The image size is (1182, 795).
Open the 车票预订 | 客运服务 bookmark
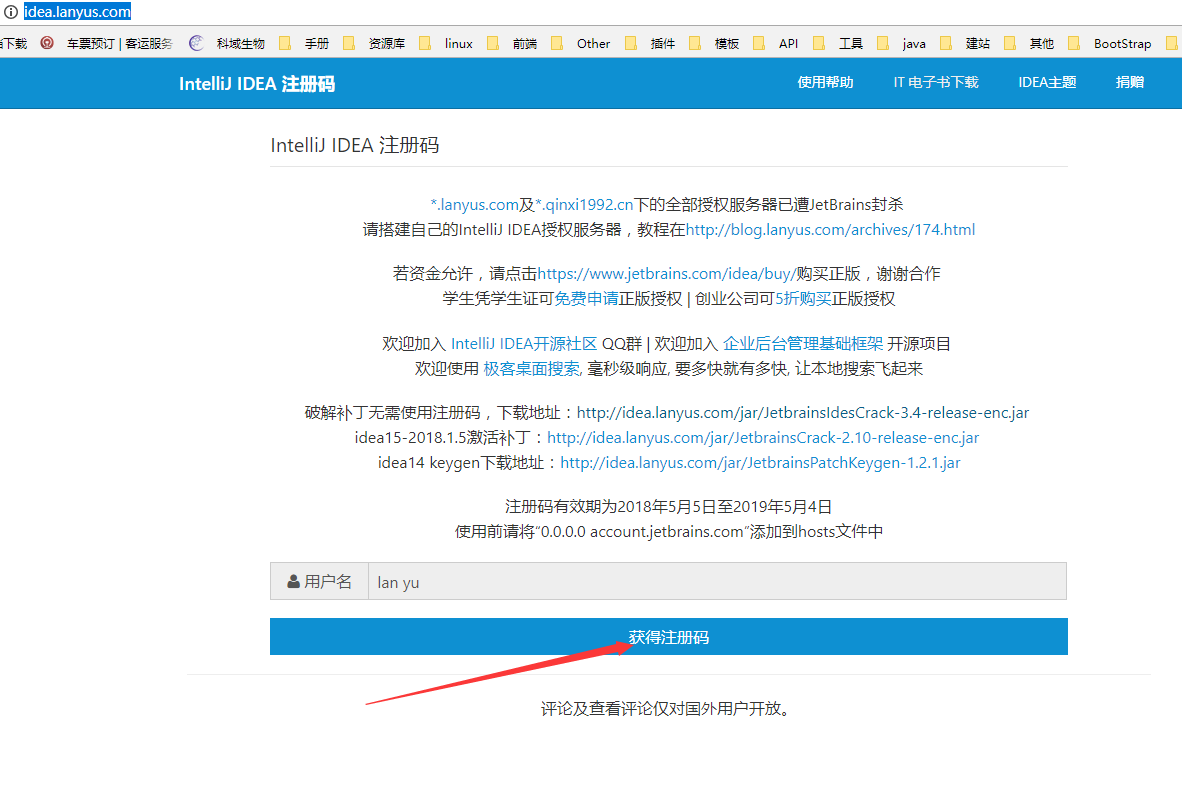(x=107, y=44)
